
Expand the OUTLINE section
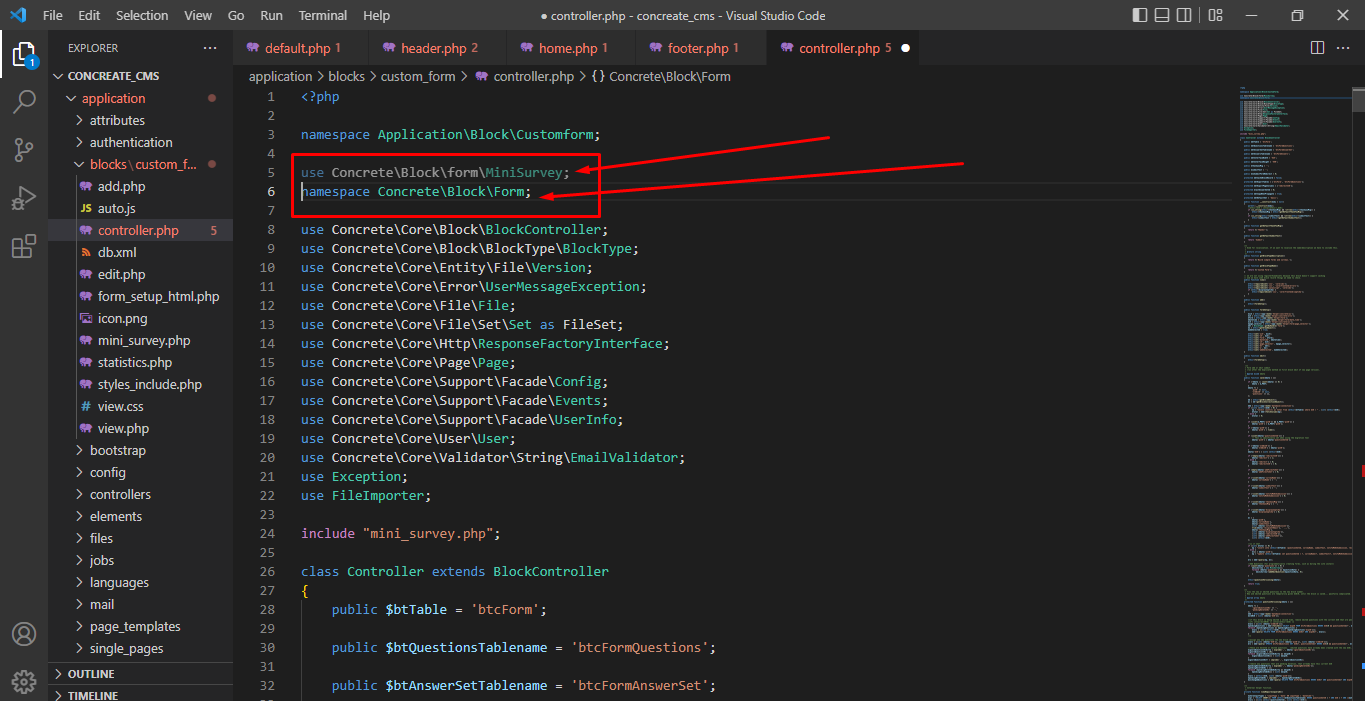tap(141, 673)
